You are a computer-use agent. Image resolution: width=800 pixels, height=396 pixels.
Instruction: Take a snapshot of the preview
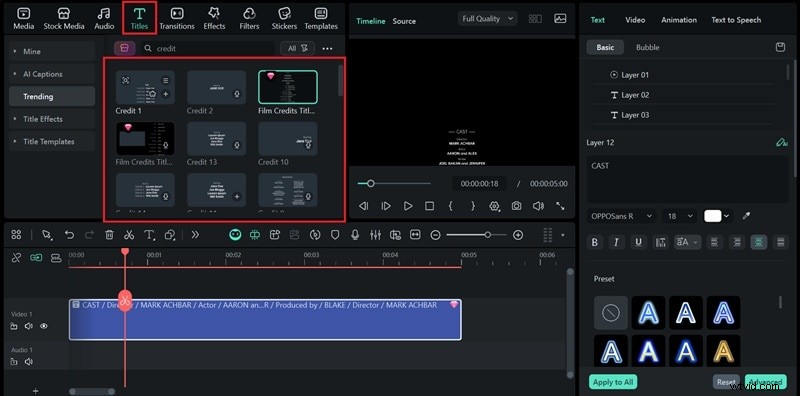pyautogui.click(x=516, y=206)
